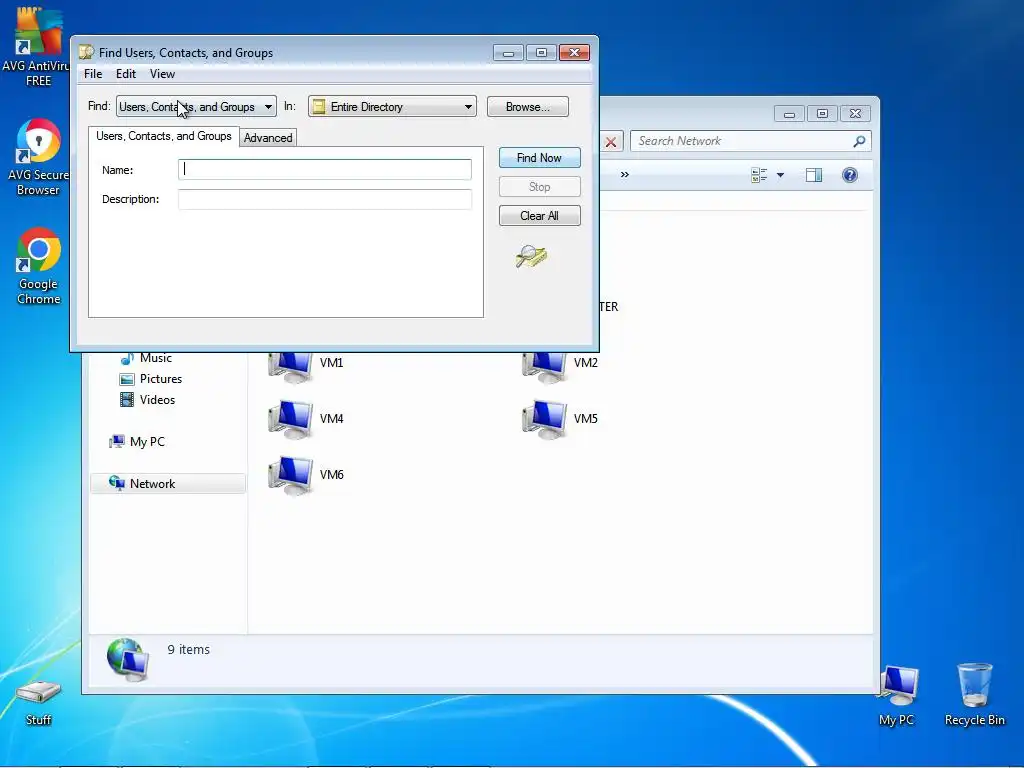This screenshot has height=768, width=1024.
Task: Click the Network globe icon in the status pane
Action: point(127,660)
